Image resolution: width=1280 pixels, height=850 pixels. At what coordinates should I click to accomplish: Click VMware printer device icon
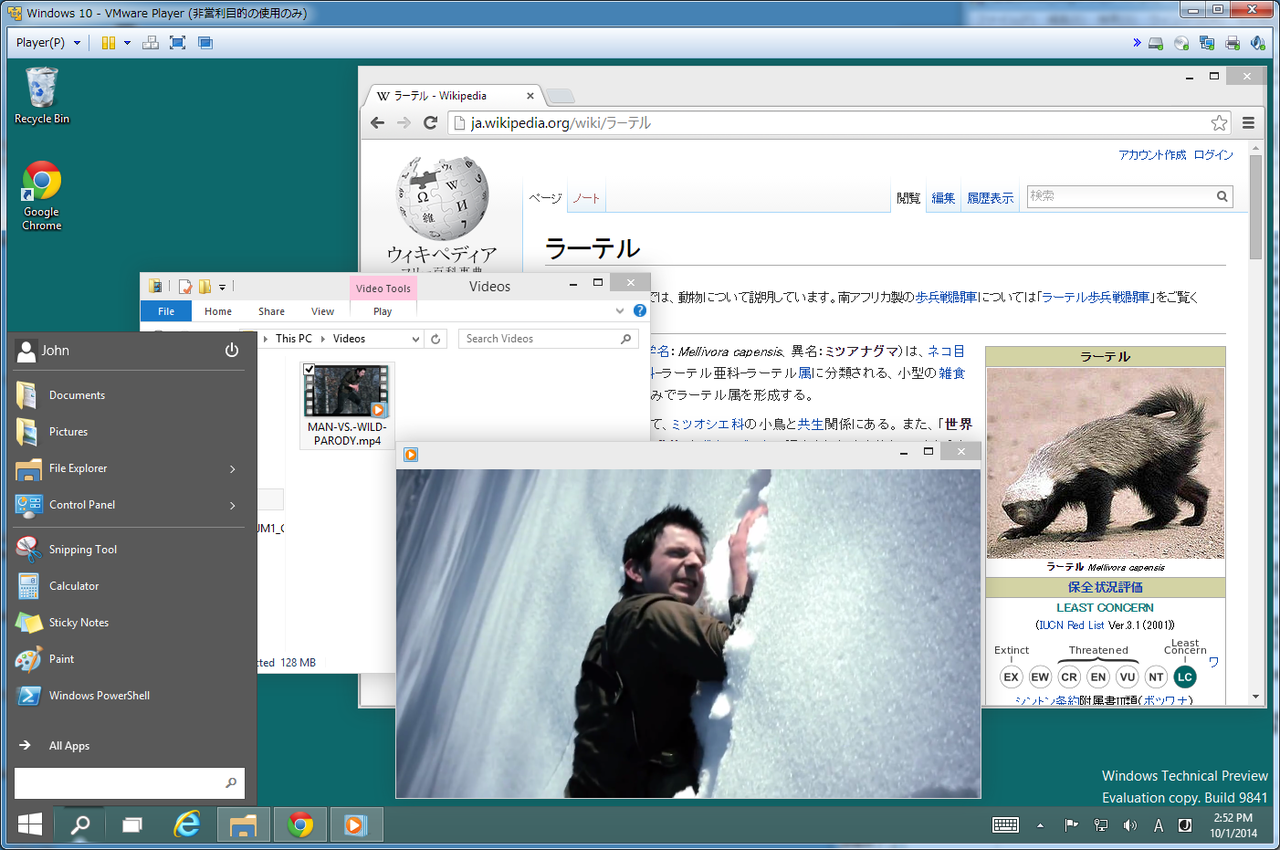[1233, 43]
